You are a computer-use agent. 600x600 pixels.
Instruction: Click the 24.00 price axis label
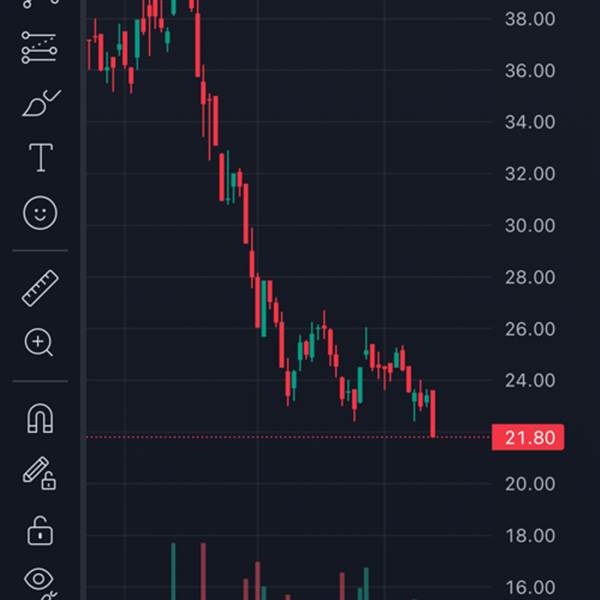(x=530, y=380)
